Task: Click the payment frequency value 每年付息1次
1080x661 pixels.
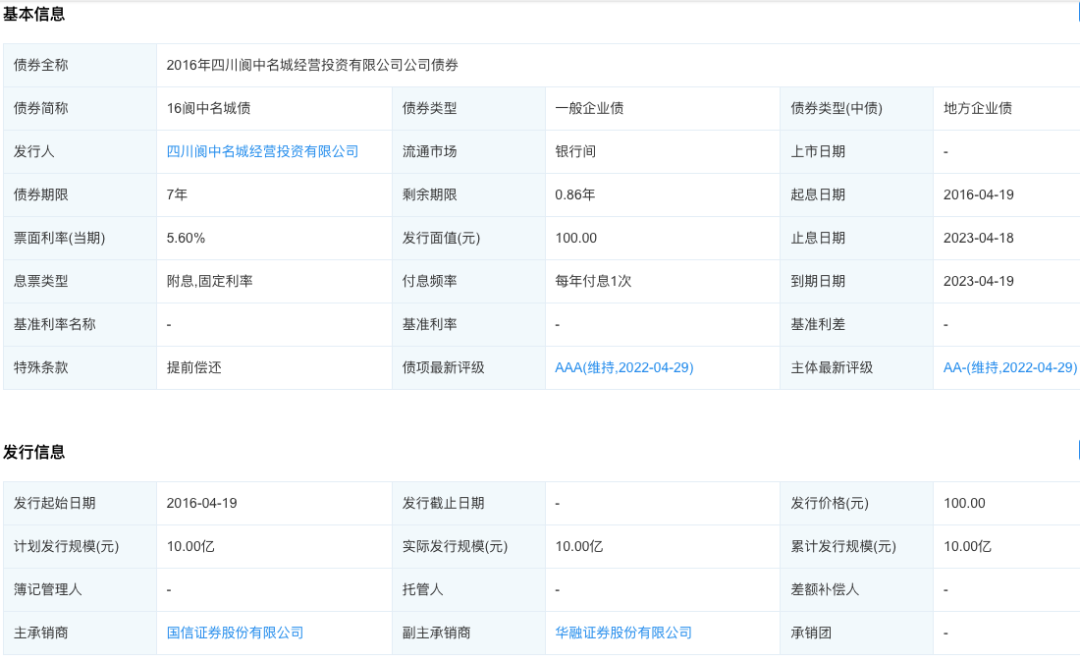Action: coord(594,281)
